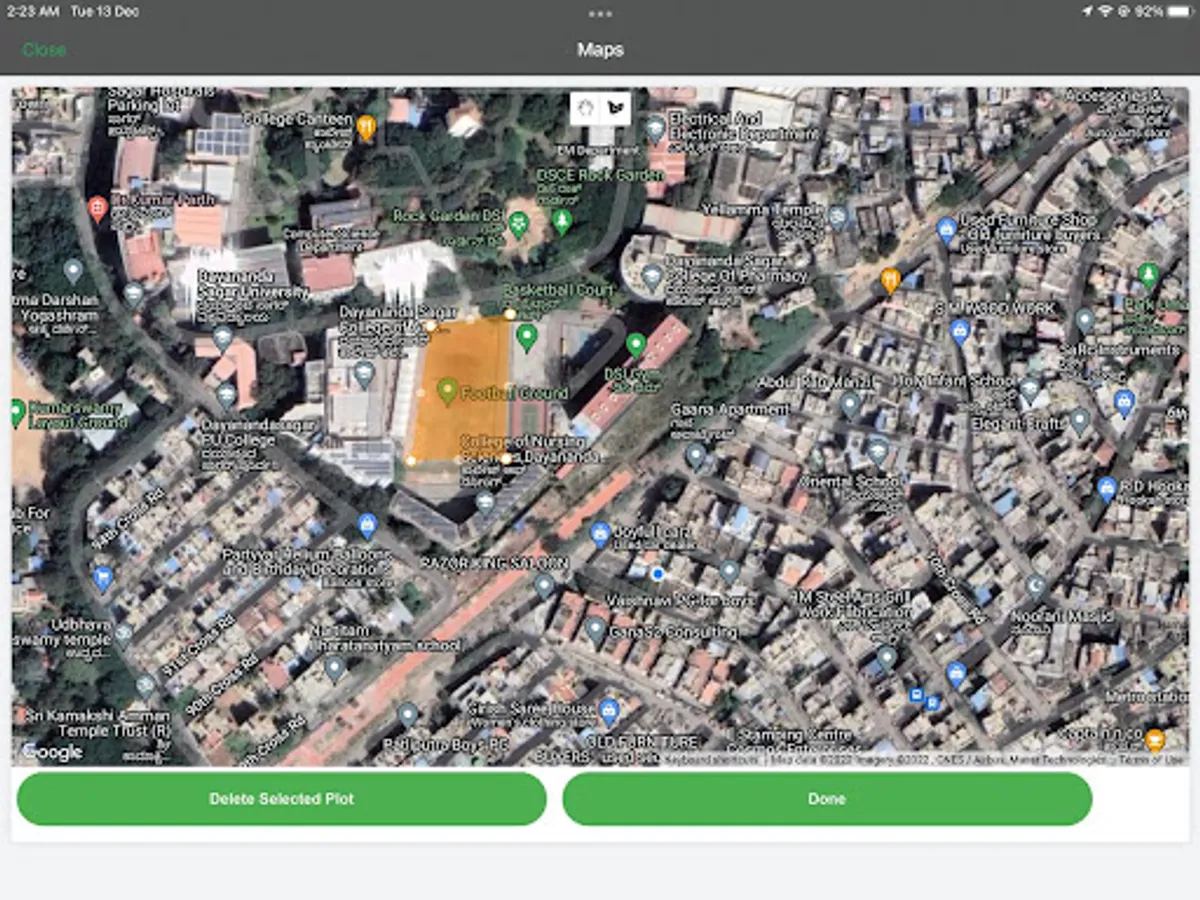
Task: Tap the Oriental School marker
Action: tap(877, 450)
